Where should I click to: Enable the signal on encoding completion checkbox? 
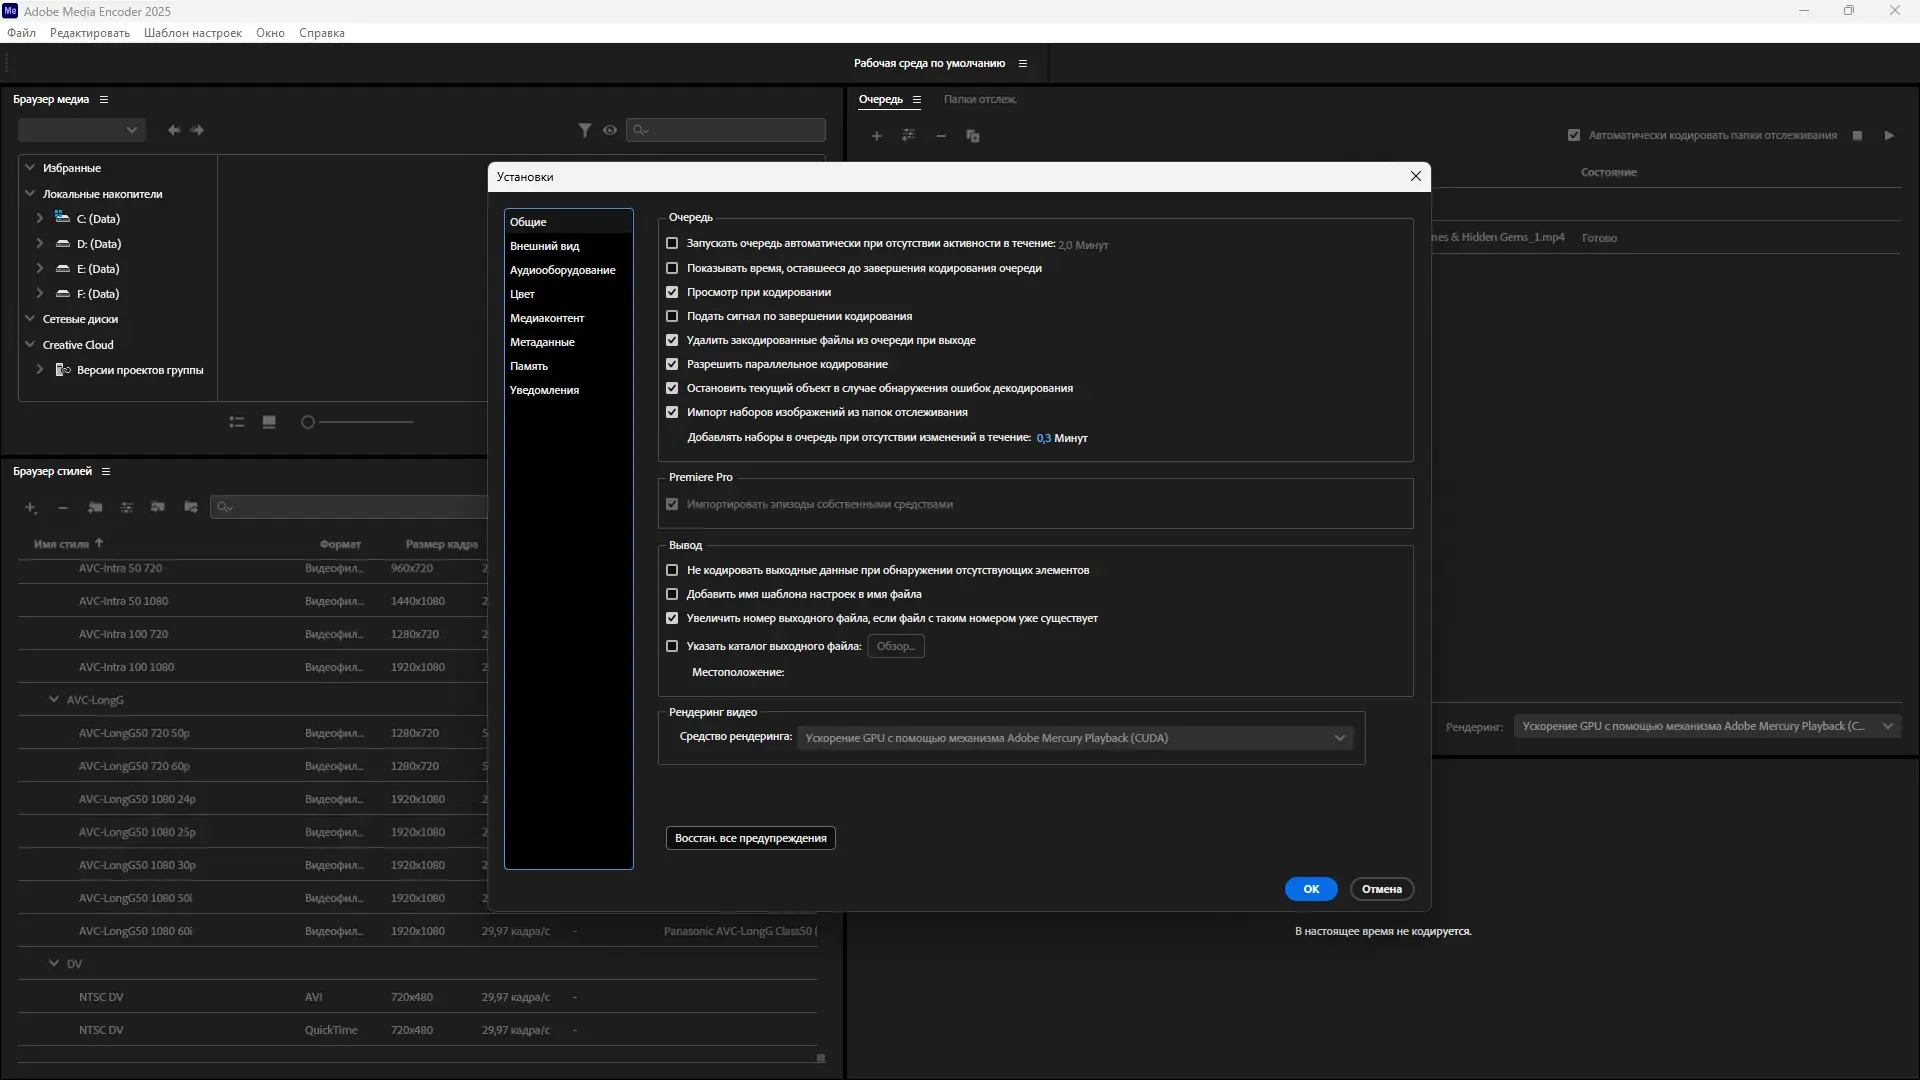[x=672, y=316]
